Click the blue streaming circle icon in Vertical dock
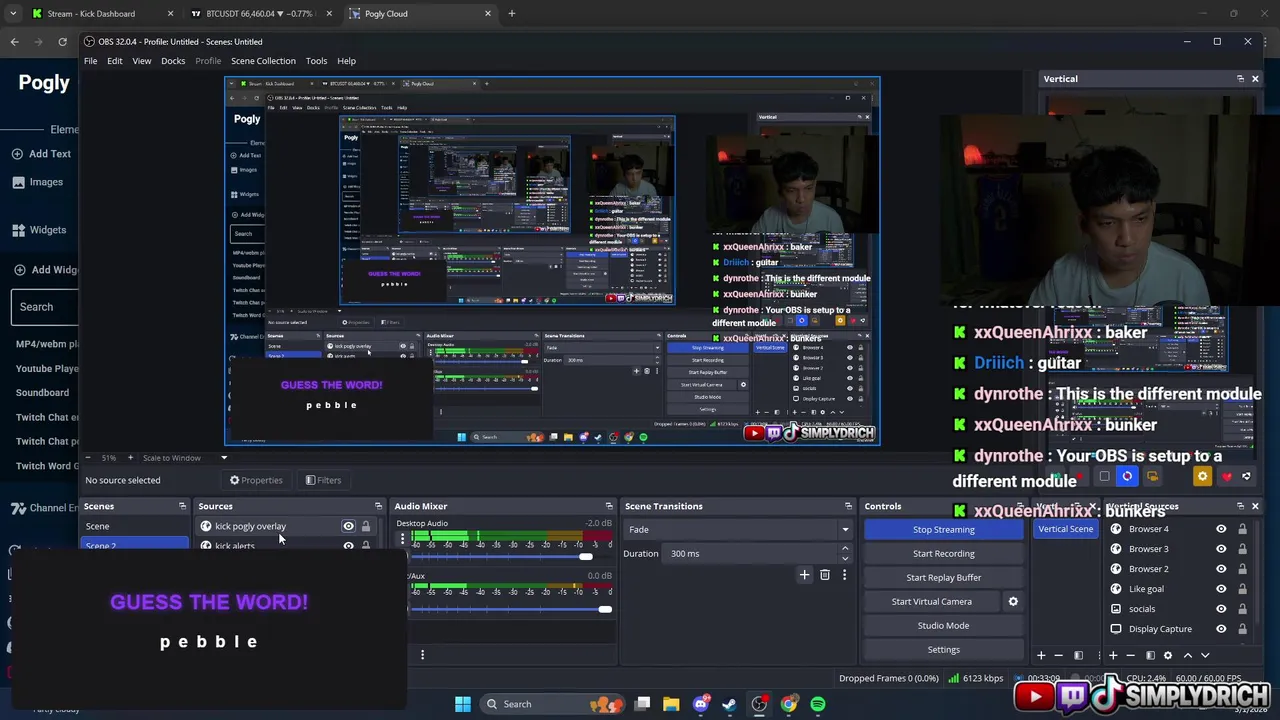 [x=1127, y=477]
